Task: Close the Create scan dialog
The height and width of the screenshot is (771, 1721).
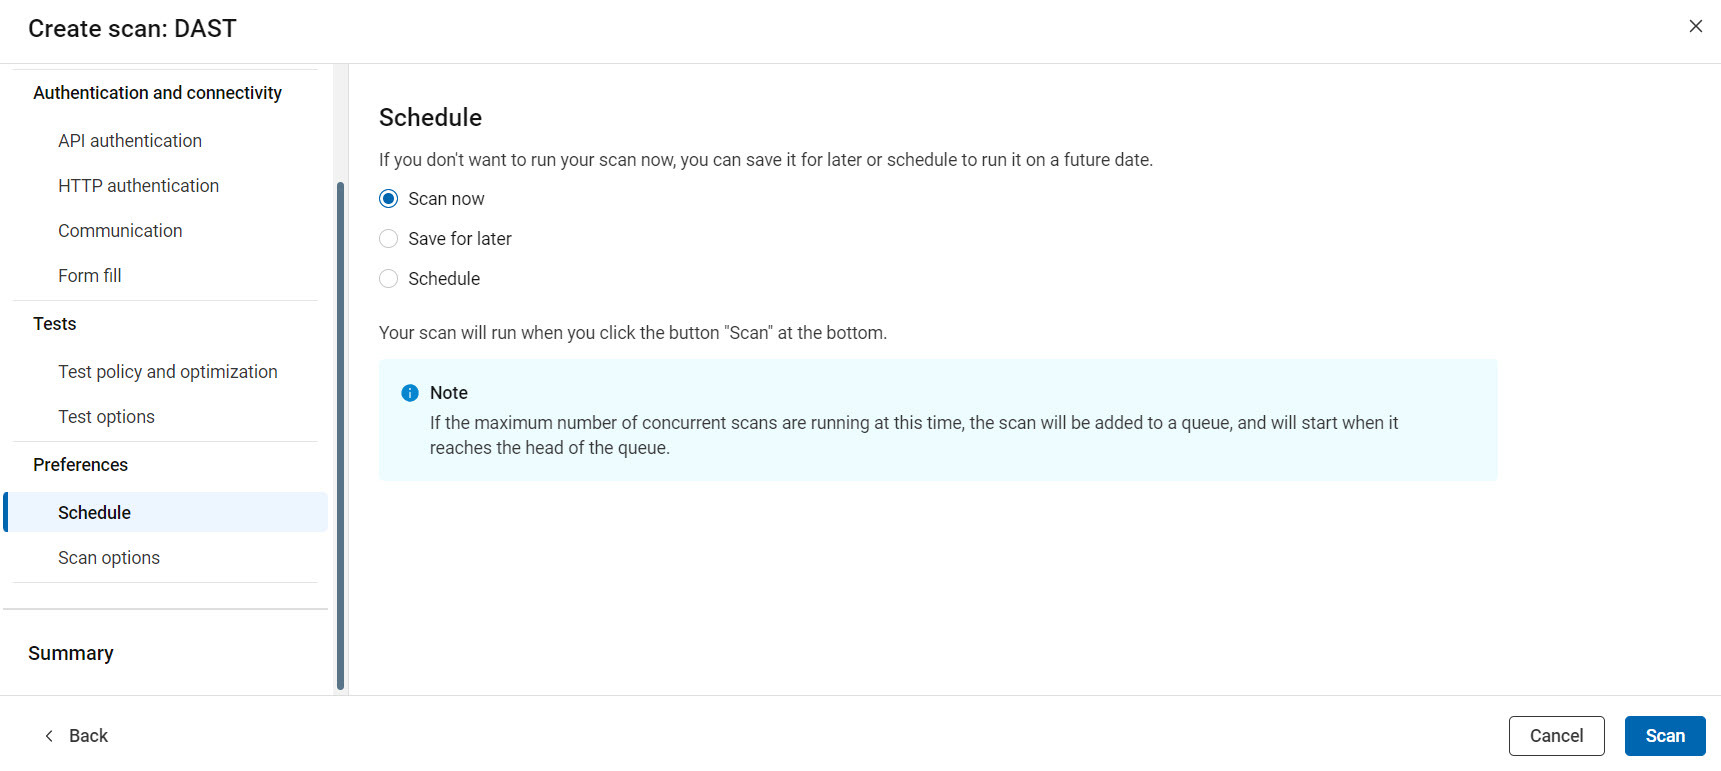Action: (x=1696, y=26)
